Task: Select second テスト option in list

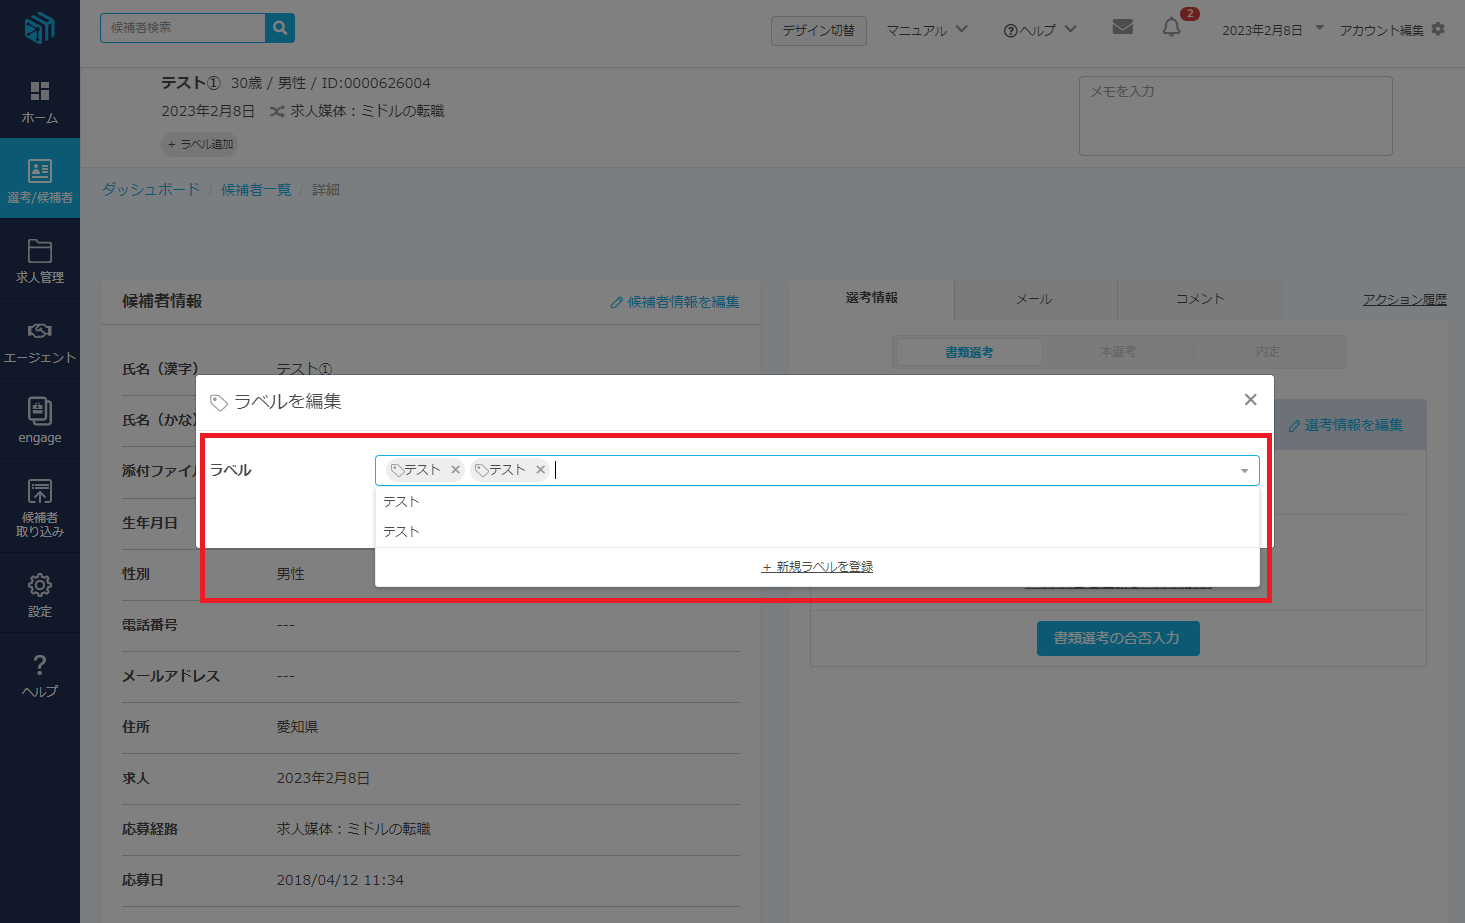Action: coord(402,532)
